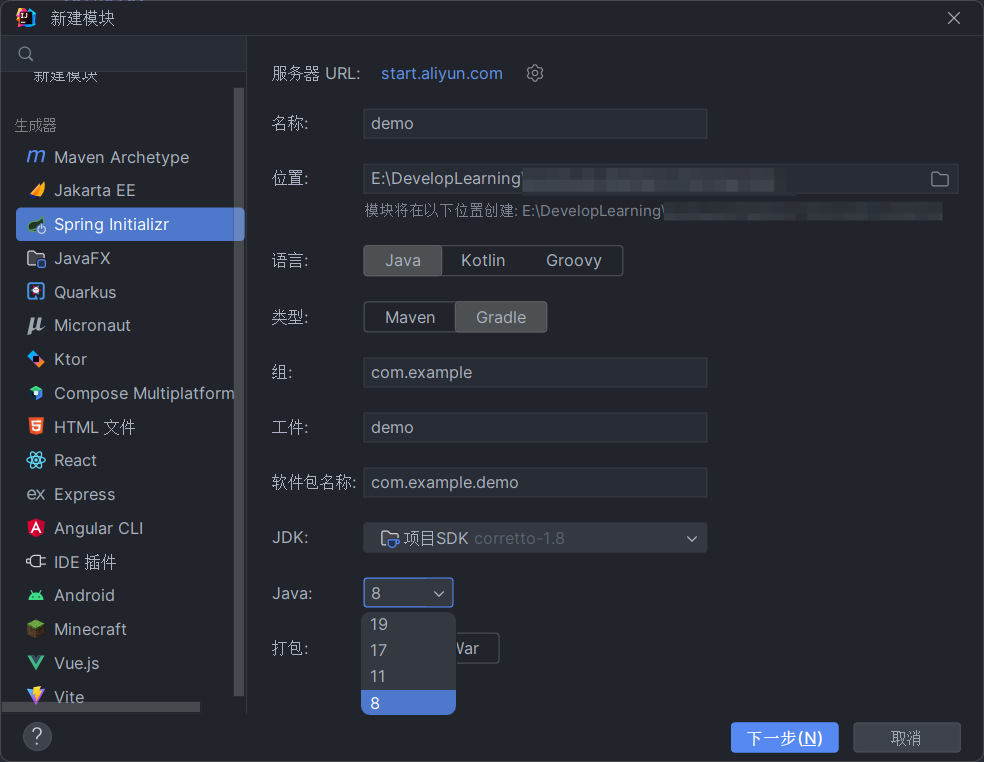Browse for location with folder icon
This screenshot has height=762, width=984.
tap(939, 179)
